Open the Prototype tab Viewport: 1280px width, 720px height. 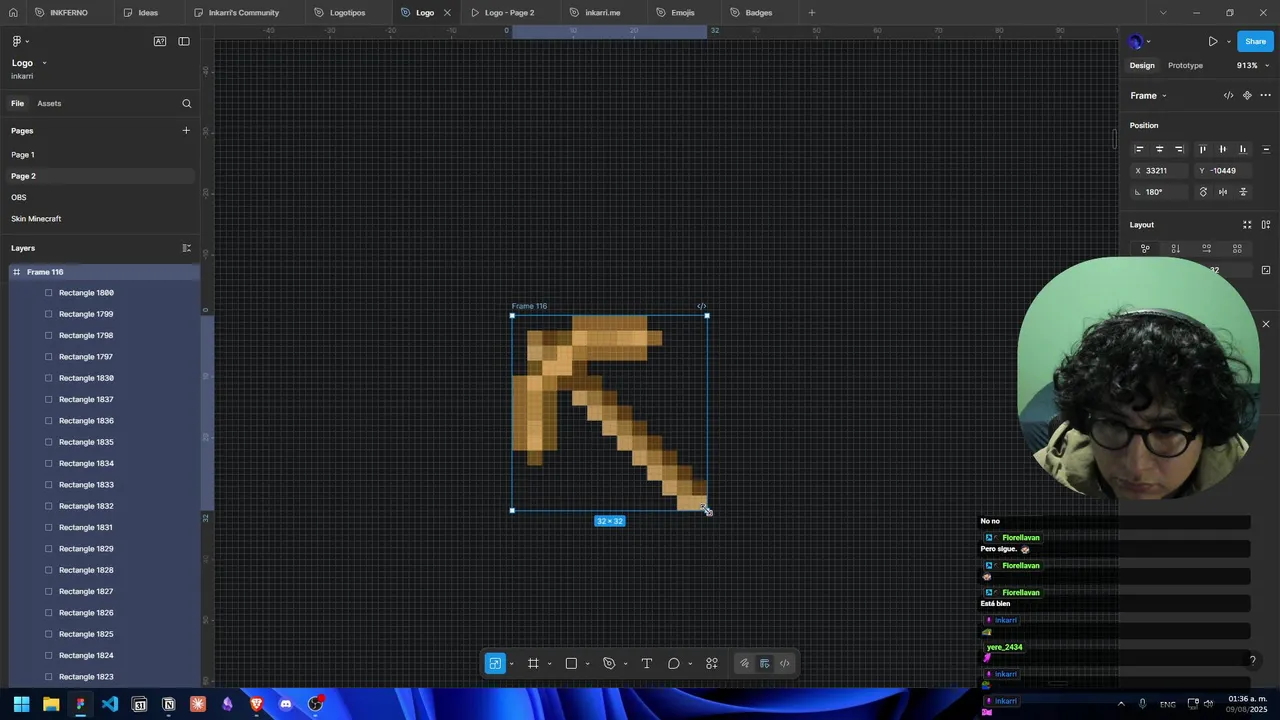[1185, 66]
